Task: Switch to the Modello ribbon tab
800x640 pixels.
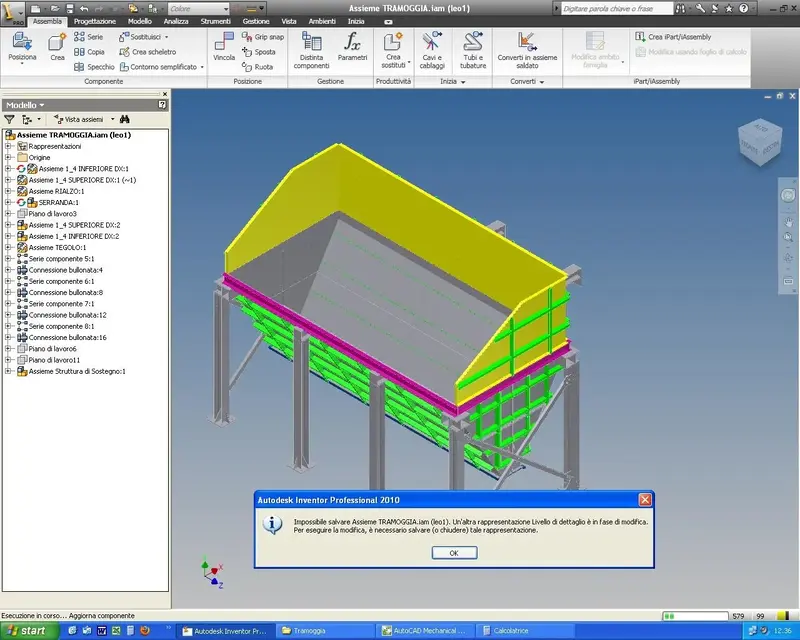Action: (x=140, y=21)
